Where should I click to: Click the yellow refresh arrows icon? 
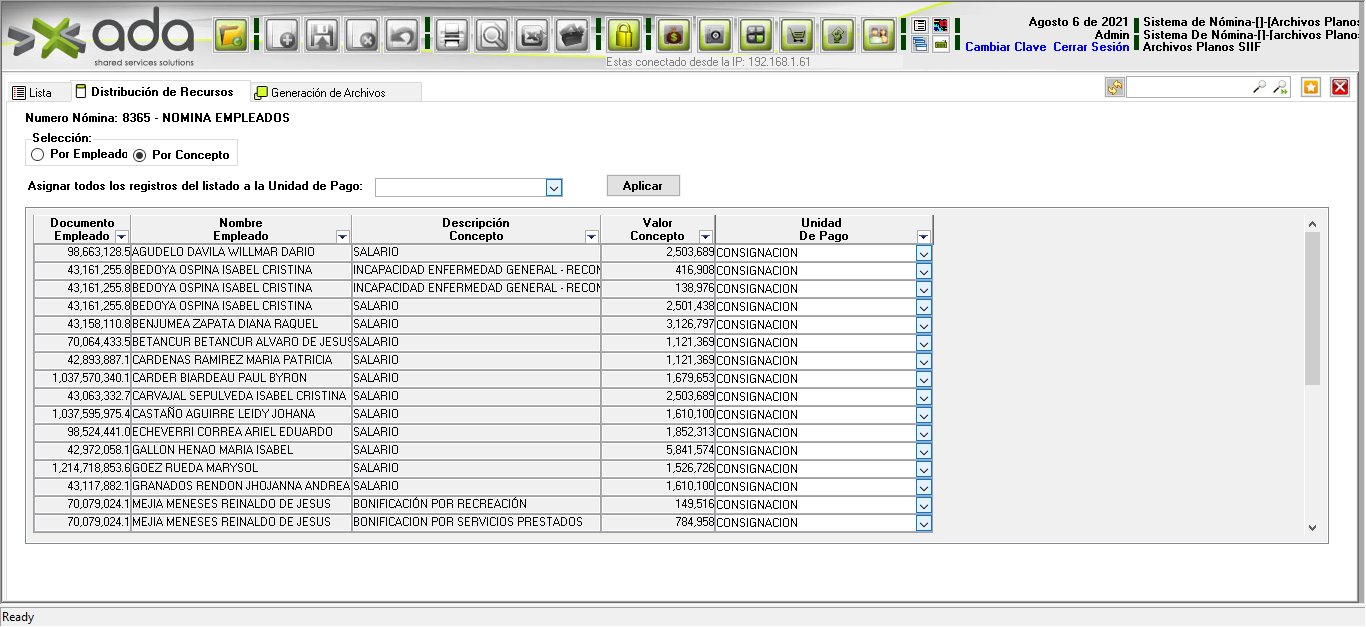point(1114,87)
